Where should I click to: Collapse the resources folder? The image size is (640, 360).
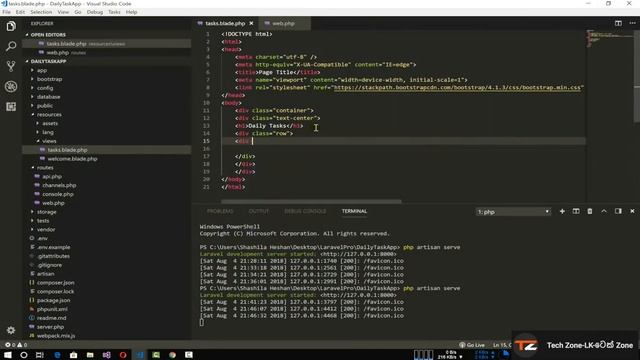[x=49, y=115]
